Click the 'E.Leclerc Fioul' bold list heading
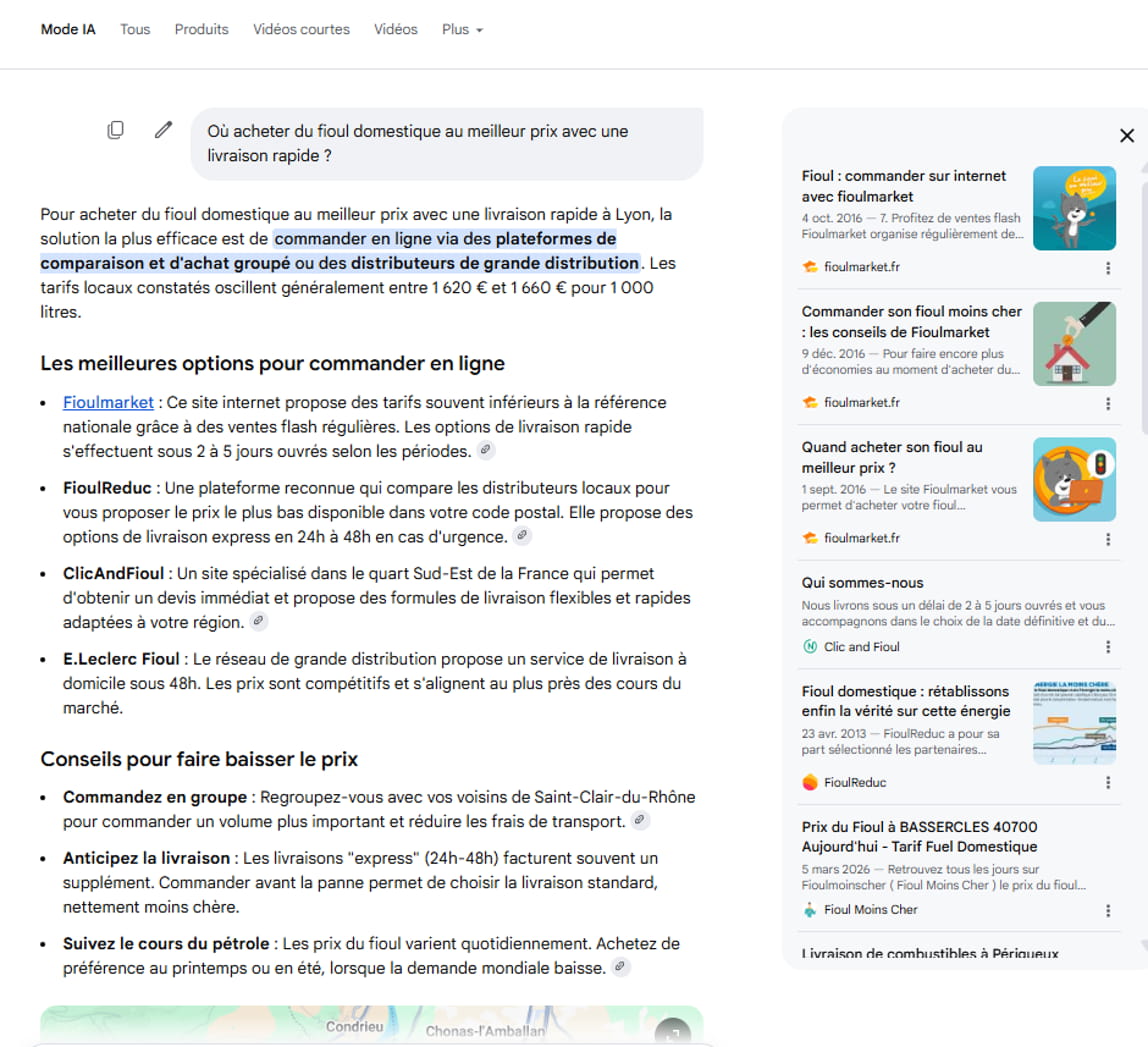The height and width of the screenshot is (1047, 1148). (x=121, y=658)
